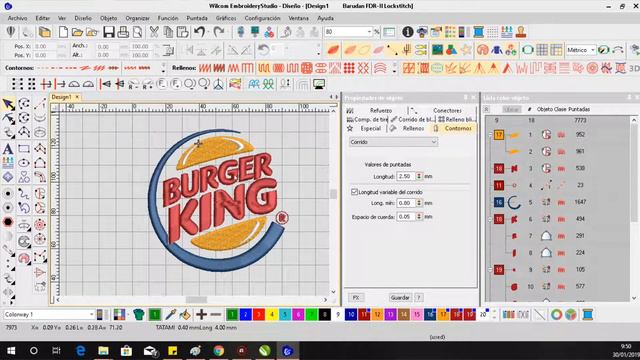Open the Métrico units dropdown

tap(592, 50)
